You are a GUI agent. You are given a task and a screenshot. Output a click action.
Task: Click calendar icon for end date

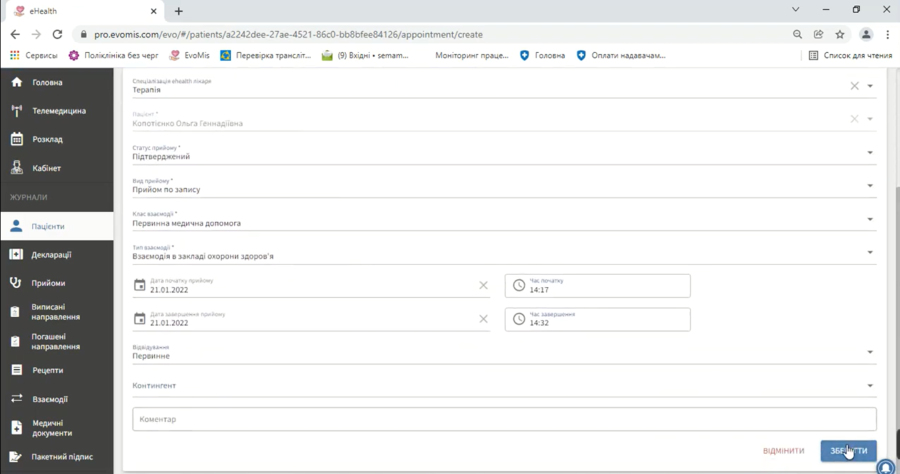coord(139,318)
